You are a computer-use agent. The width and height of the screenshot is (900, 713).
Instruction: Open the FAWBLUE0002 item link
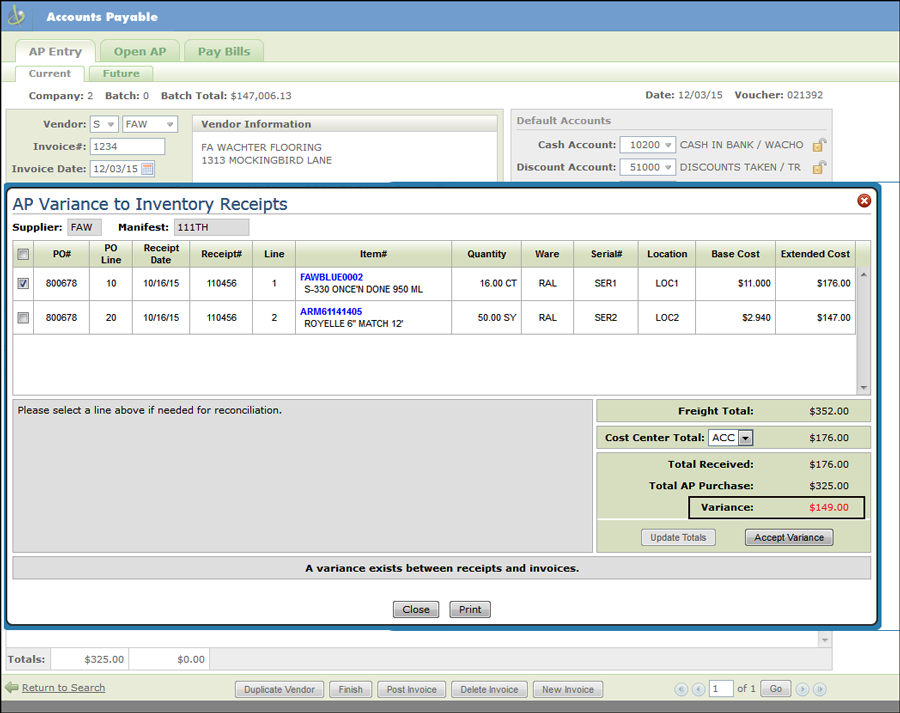tap(331, 277)
